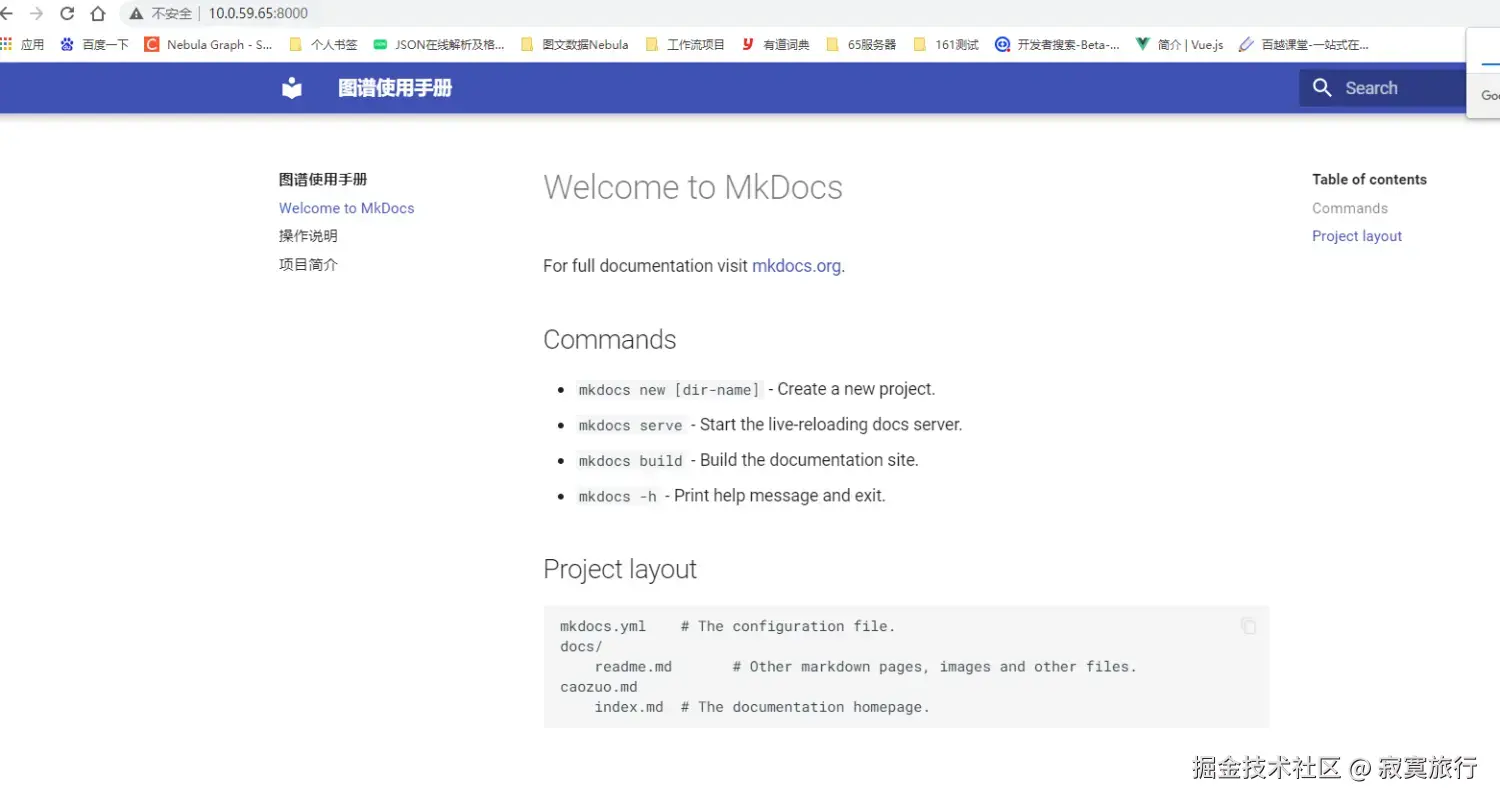Click the readme.md line in code block
1500x804 pixels.
[866, 667]
